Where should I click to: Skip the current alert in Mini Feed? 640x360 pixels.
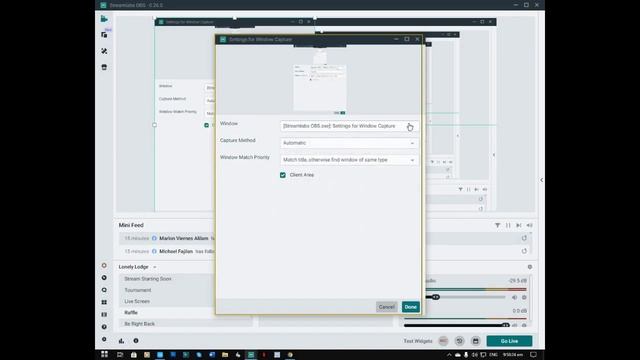pyautogui.click(x=518, y=225)
